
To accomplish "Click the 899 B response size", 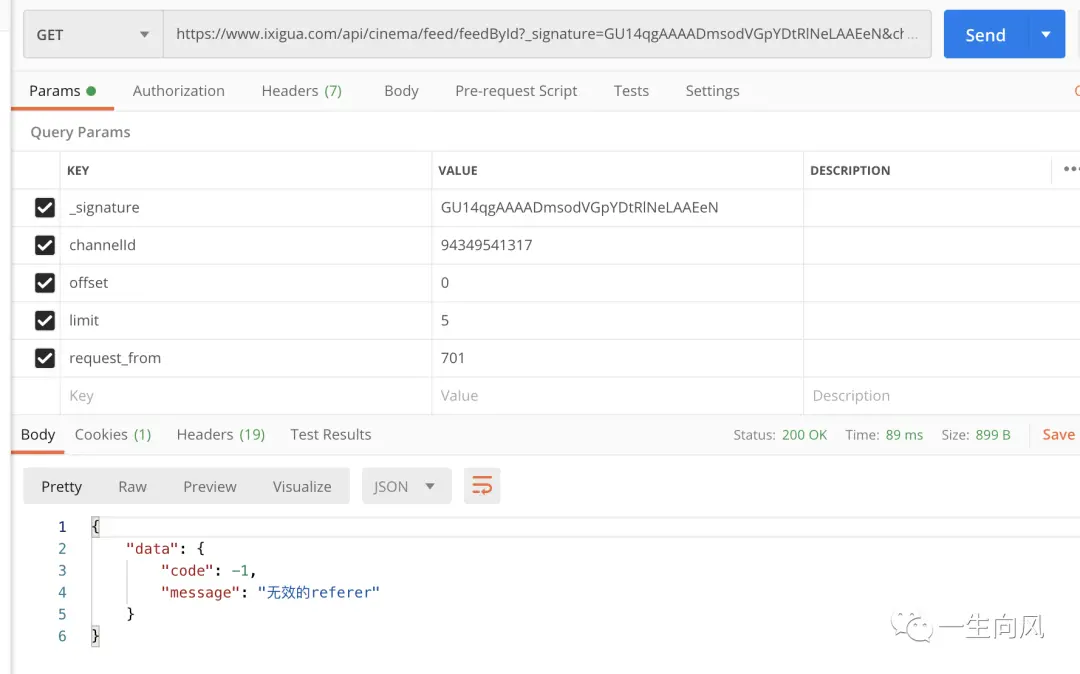I will click(x=993, y=435).
